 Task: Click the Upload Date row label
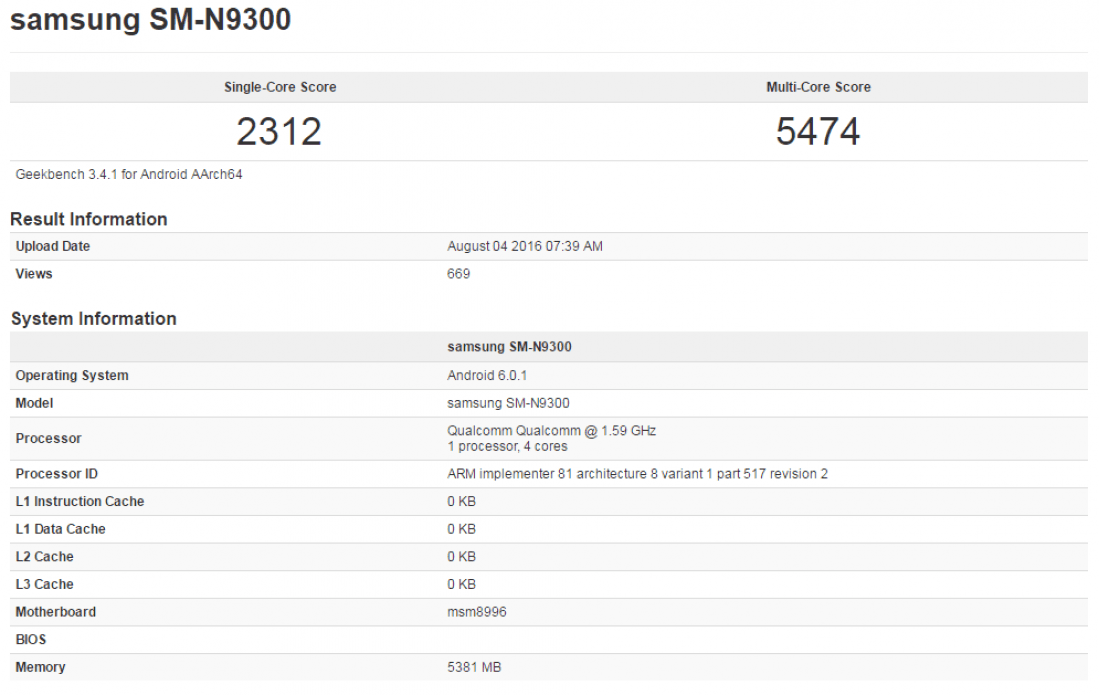point(53,246)
